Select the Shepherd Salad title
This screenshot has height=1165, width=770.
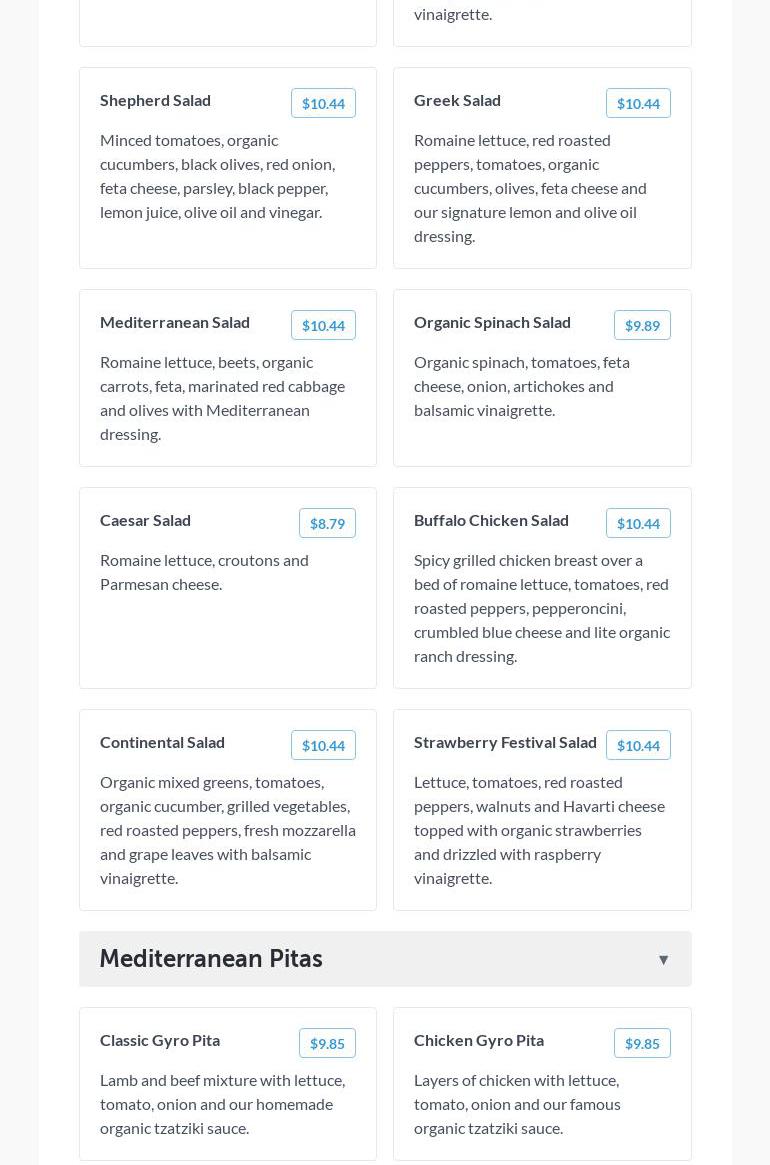click(x=155, y=100)
